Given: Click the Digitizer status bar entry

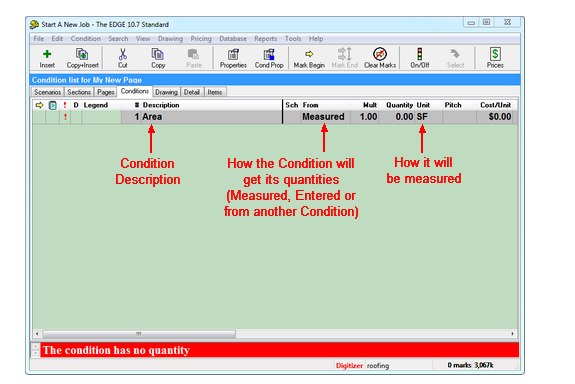Looking at the screenshot, I should [349, 366].
